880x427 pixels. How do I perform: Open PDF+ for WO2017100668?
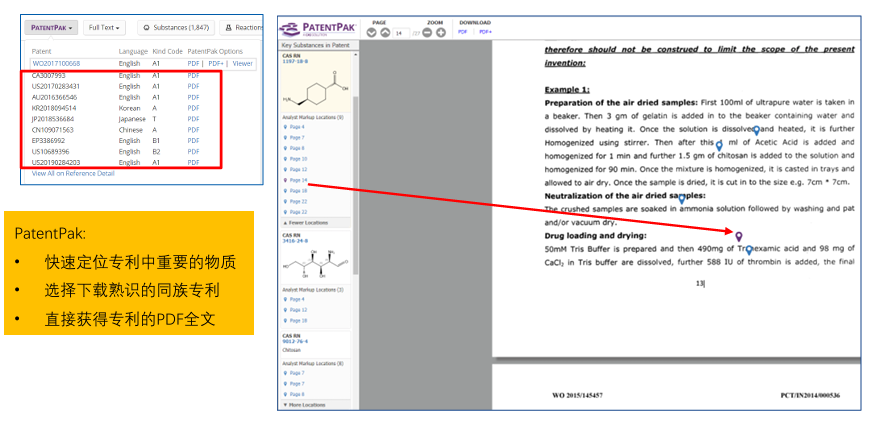click(x=215, y=63)
